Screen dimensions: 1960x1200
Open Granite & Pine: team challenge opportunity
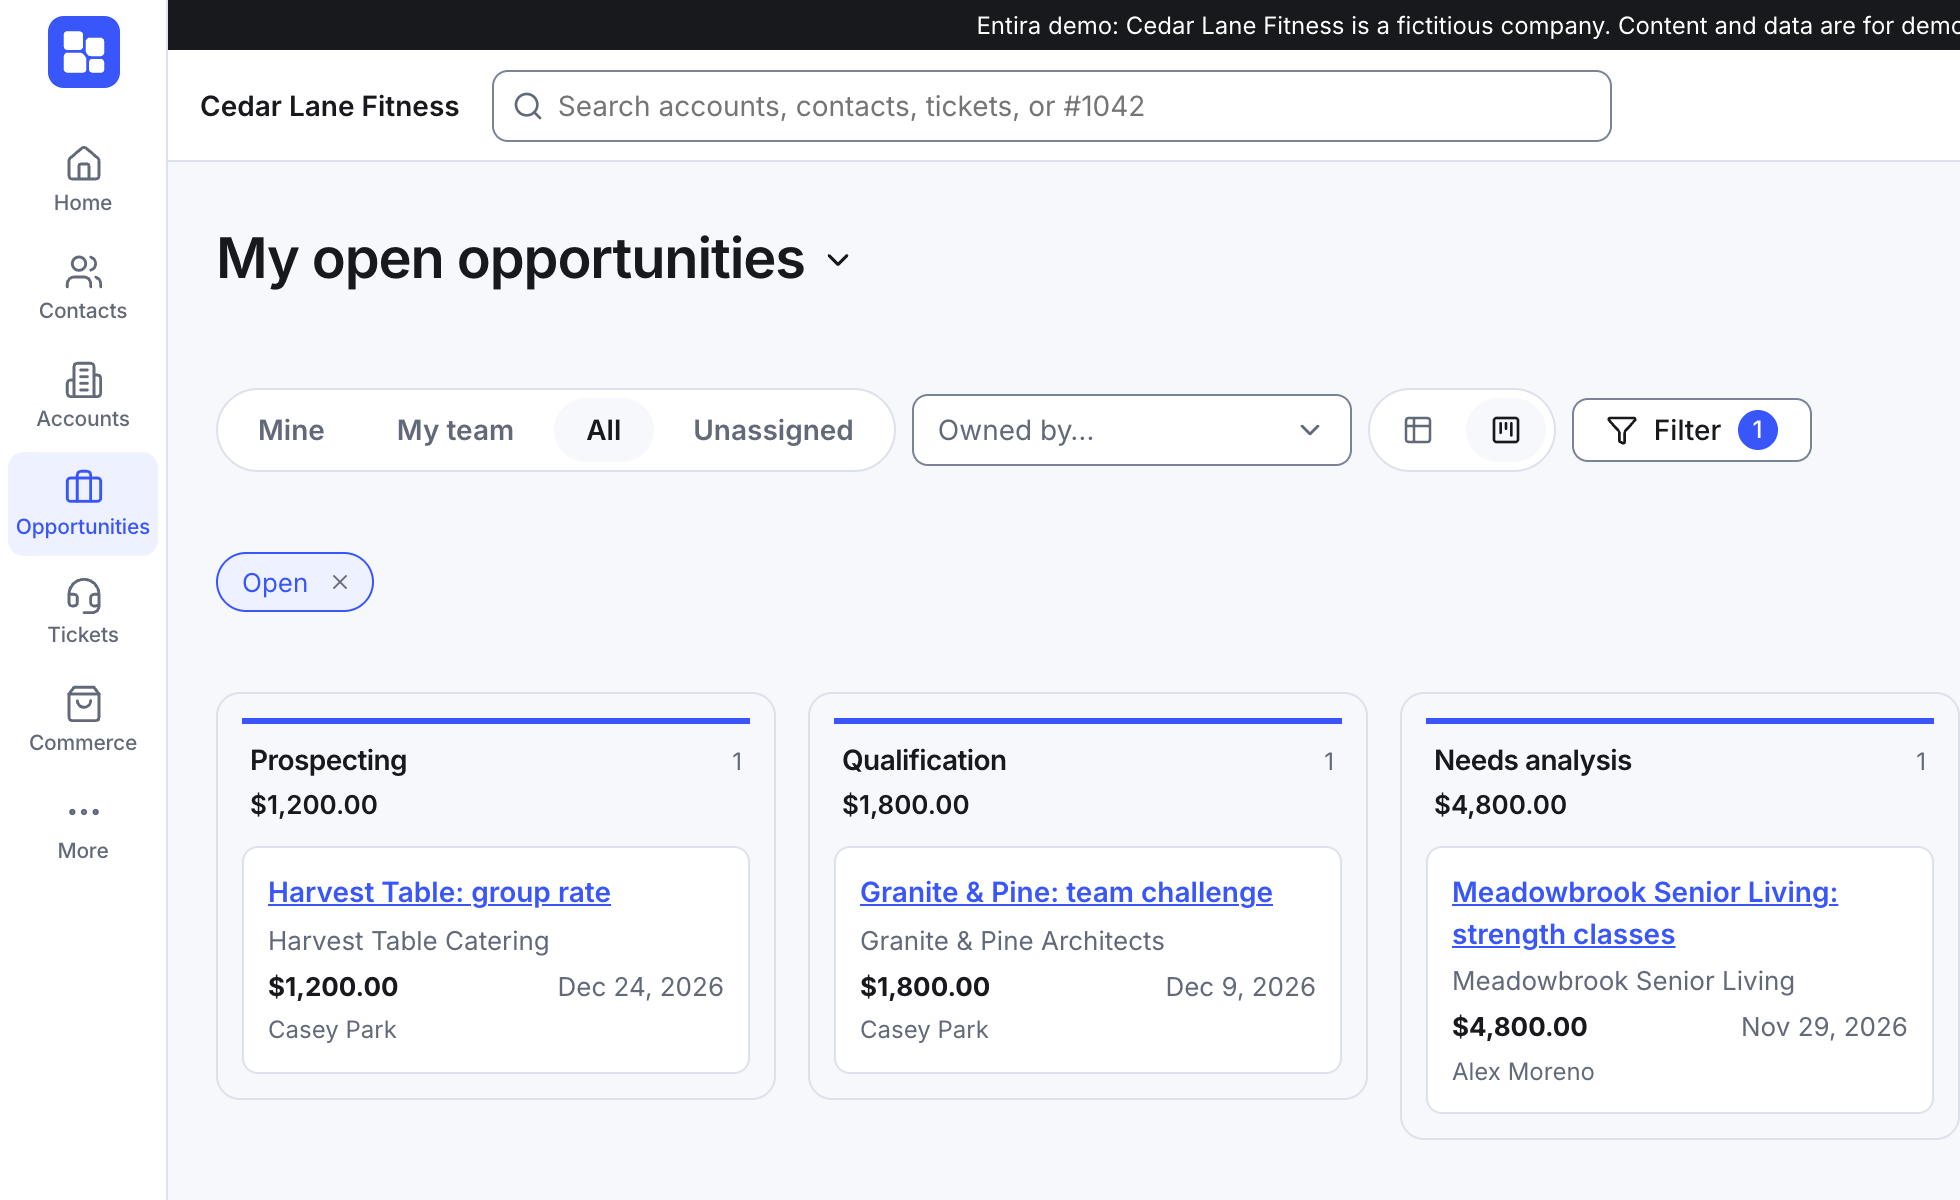click(x=1066, y=892)
